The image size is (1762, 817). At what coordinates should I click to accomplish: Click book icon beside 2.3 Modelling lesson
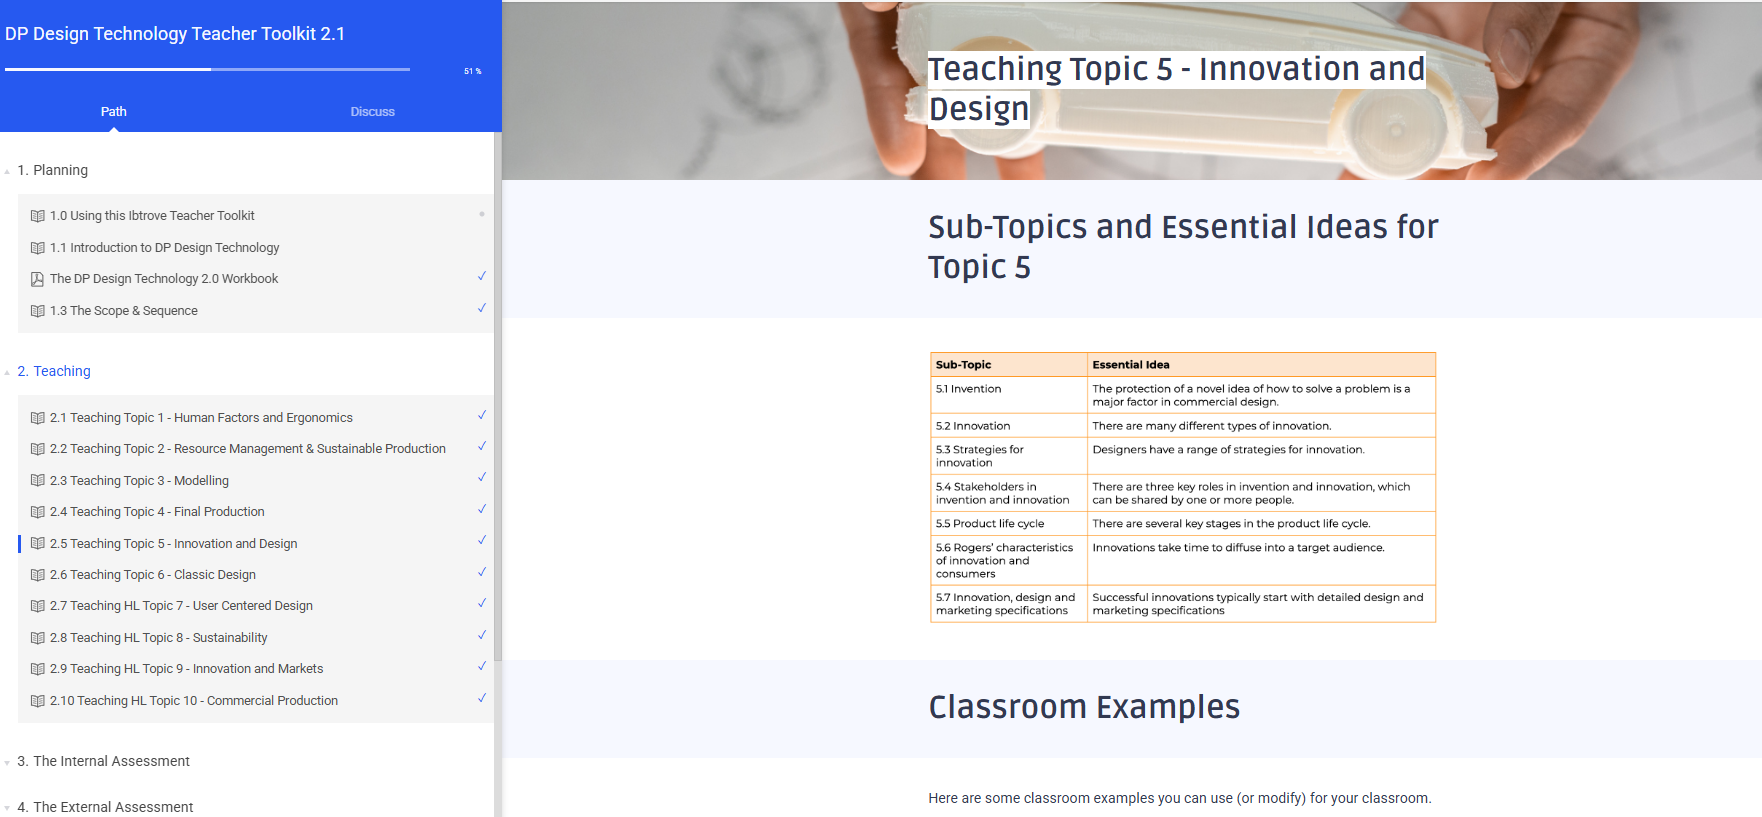point(38,481)
